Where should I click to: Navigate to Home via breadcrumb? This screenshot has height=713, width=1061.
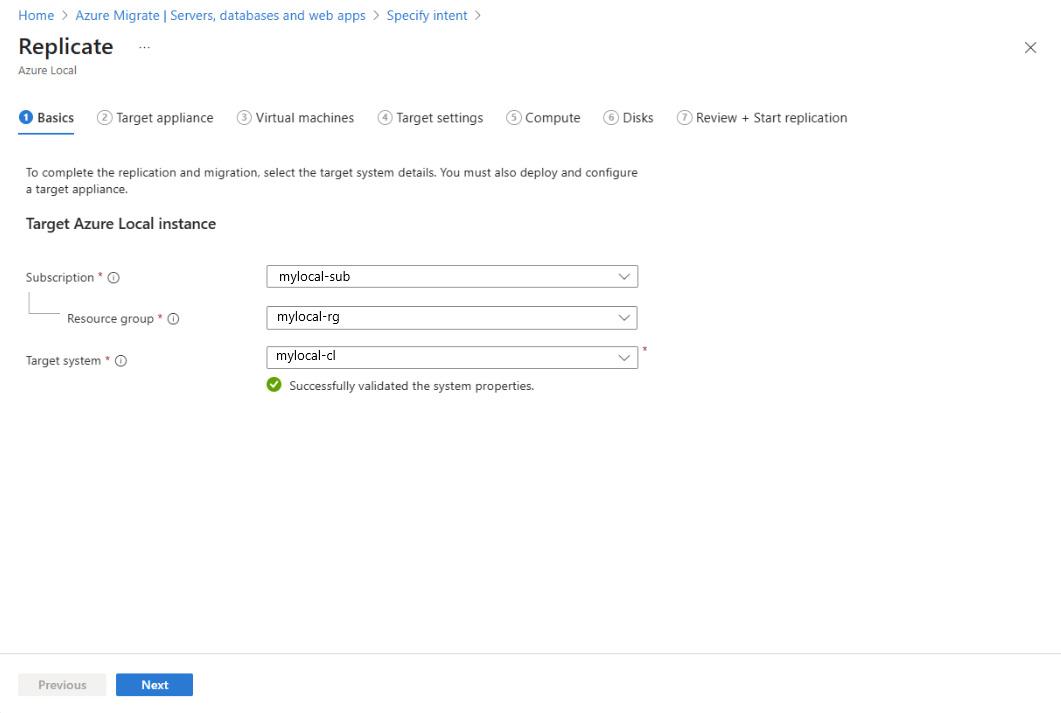[36, 15]
